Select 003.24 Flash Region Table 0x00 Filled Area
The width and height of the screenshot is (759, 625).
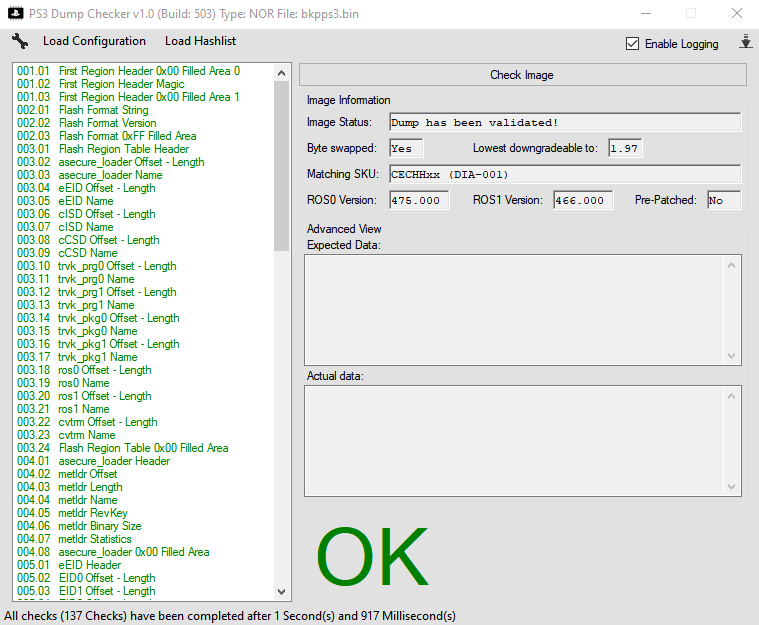[123, 448]
